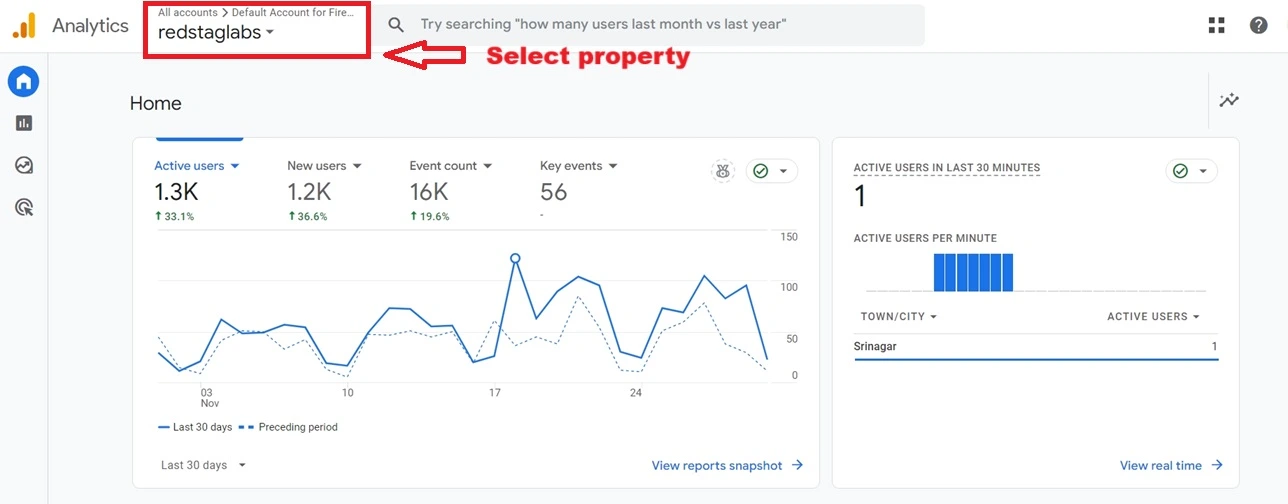The image size is (1288, 504).
Task: Click View real time link
Action: click(x=1171, y=465)
